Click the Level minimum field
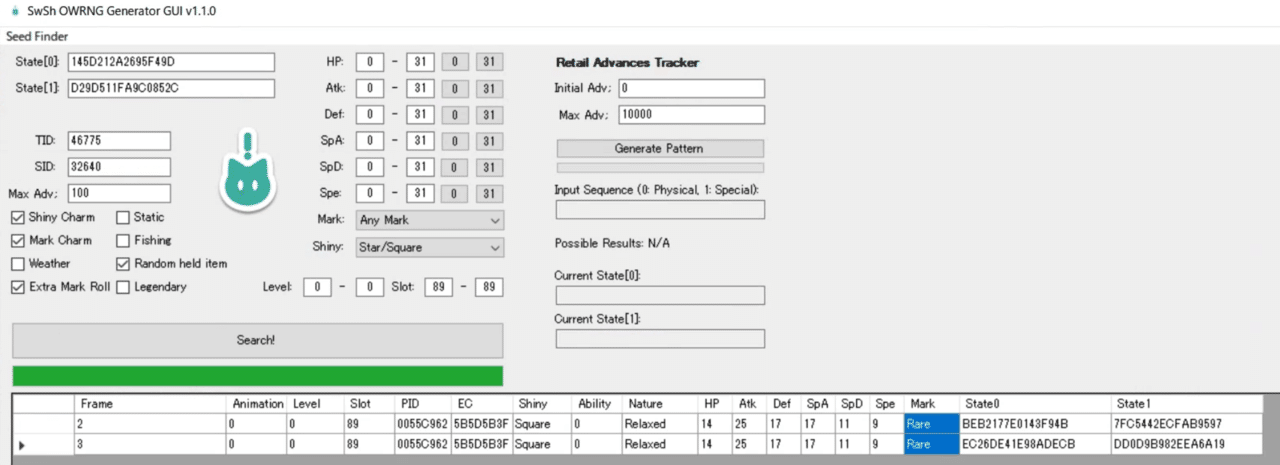Image resolution: width=1280 pixels, height=465 pixels. pyautogui.click(x=317, y=287)
